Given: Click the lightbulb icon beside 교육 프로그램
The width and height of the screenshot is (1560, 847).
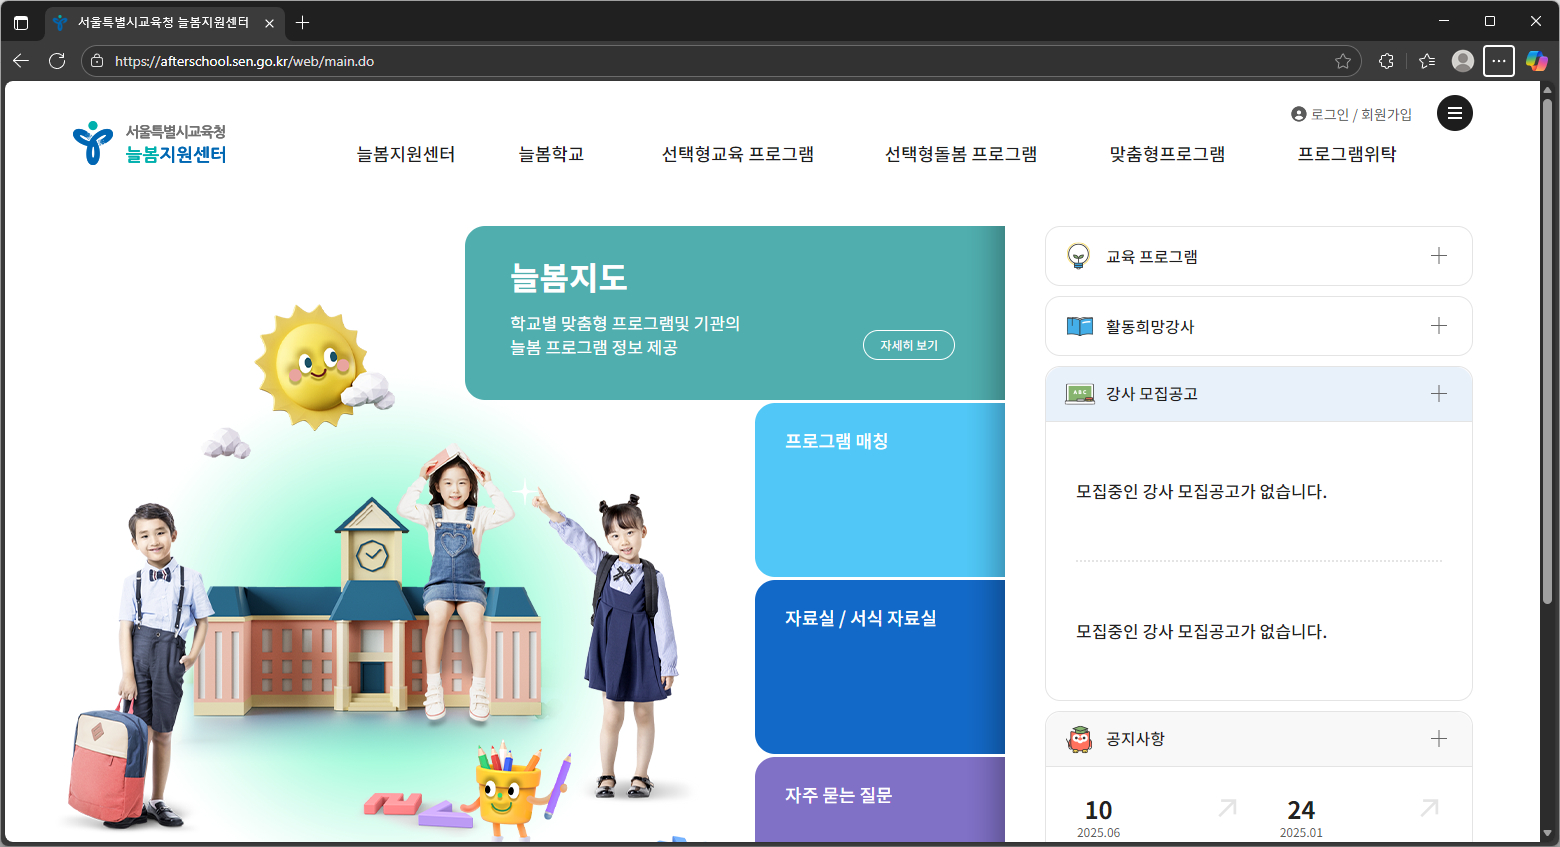Looking at the screenshot, I should [1078, 256].
